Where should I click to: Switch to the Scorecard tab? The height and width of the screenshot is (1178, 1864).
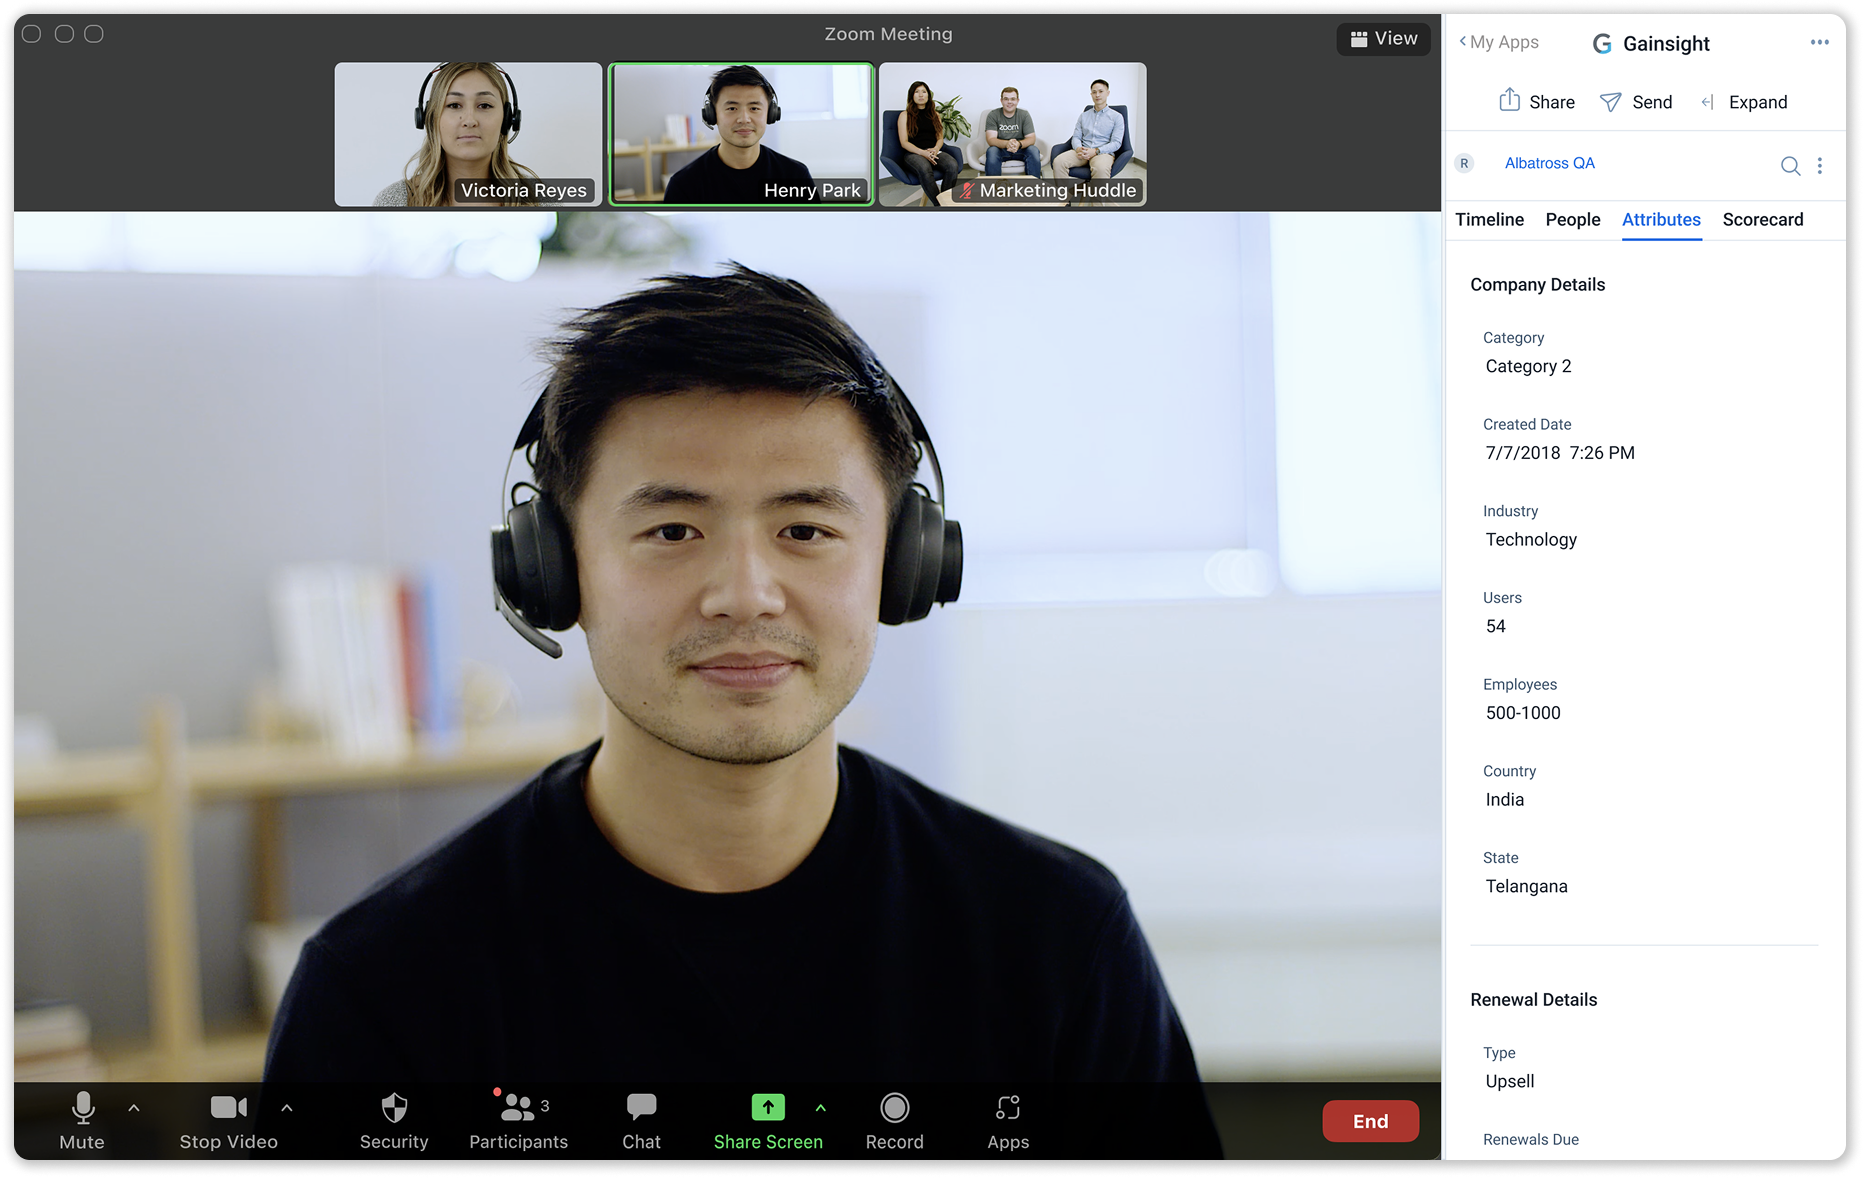[x=1763, y=219]
